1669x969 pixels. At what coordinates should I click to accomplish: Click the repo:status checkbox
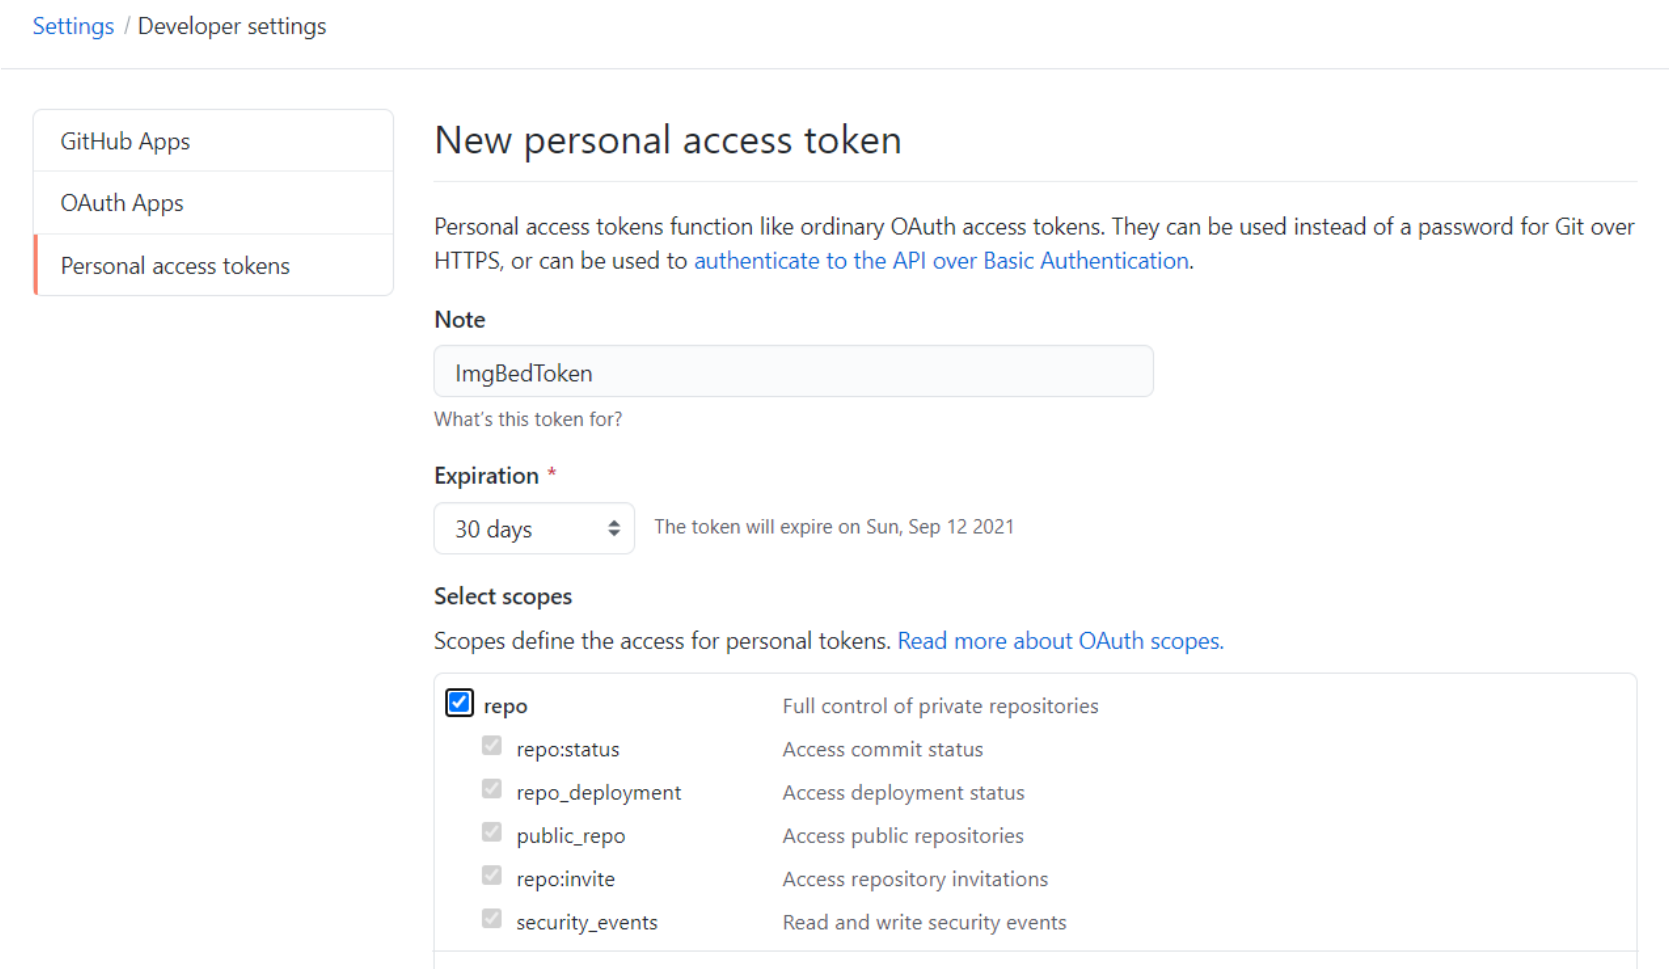(491, 746)
